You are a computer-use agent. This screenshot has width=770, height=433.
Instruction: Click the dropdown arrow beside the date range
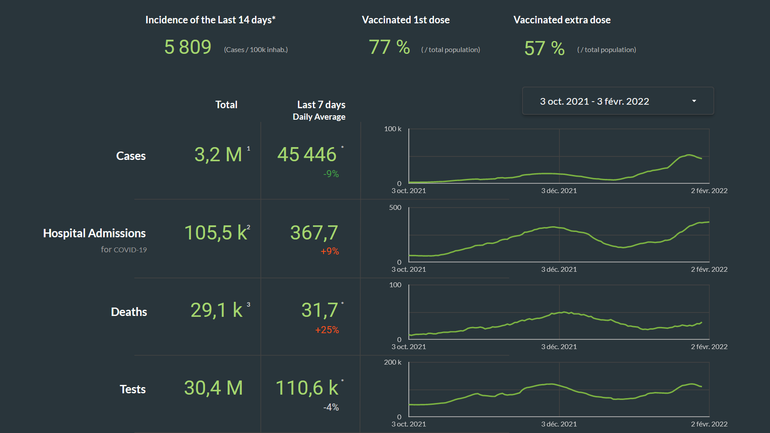click(x=694, y=101)
